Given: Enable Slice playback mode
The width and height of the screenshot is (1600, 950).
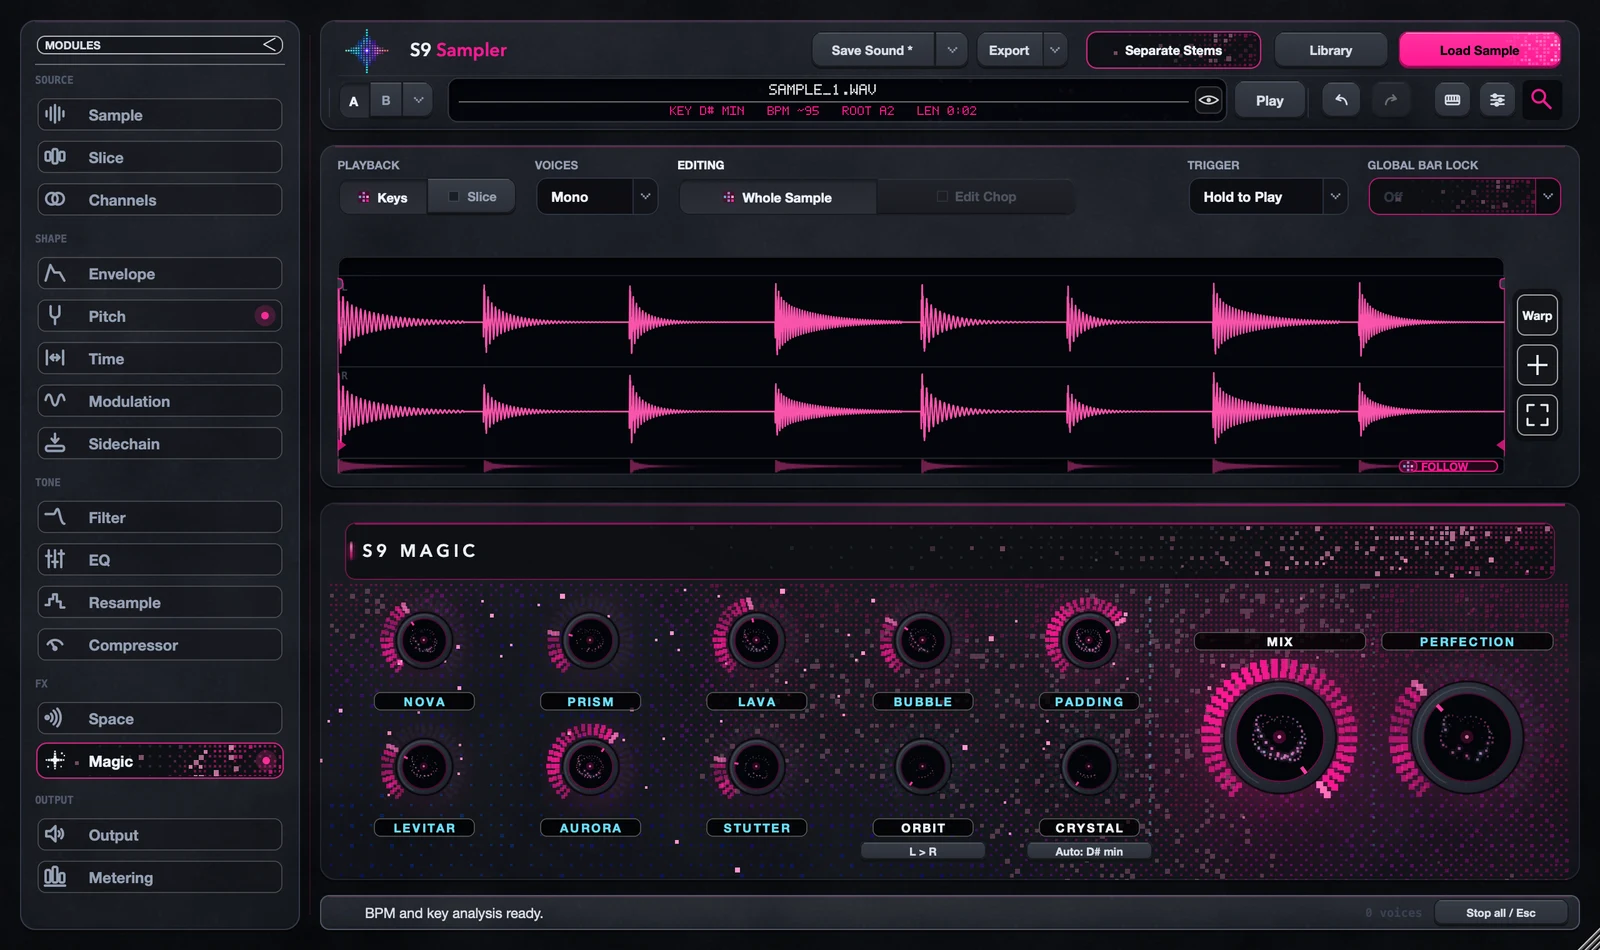Looking at the screenshot, I should [x=472, y=197].
